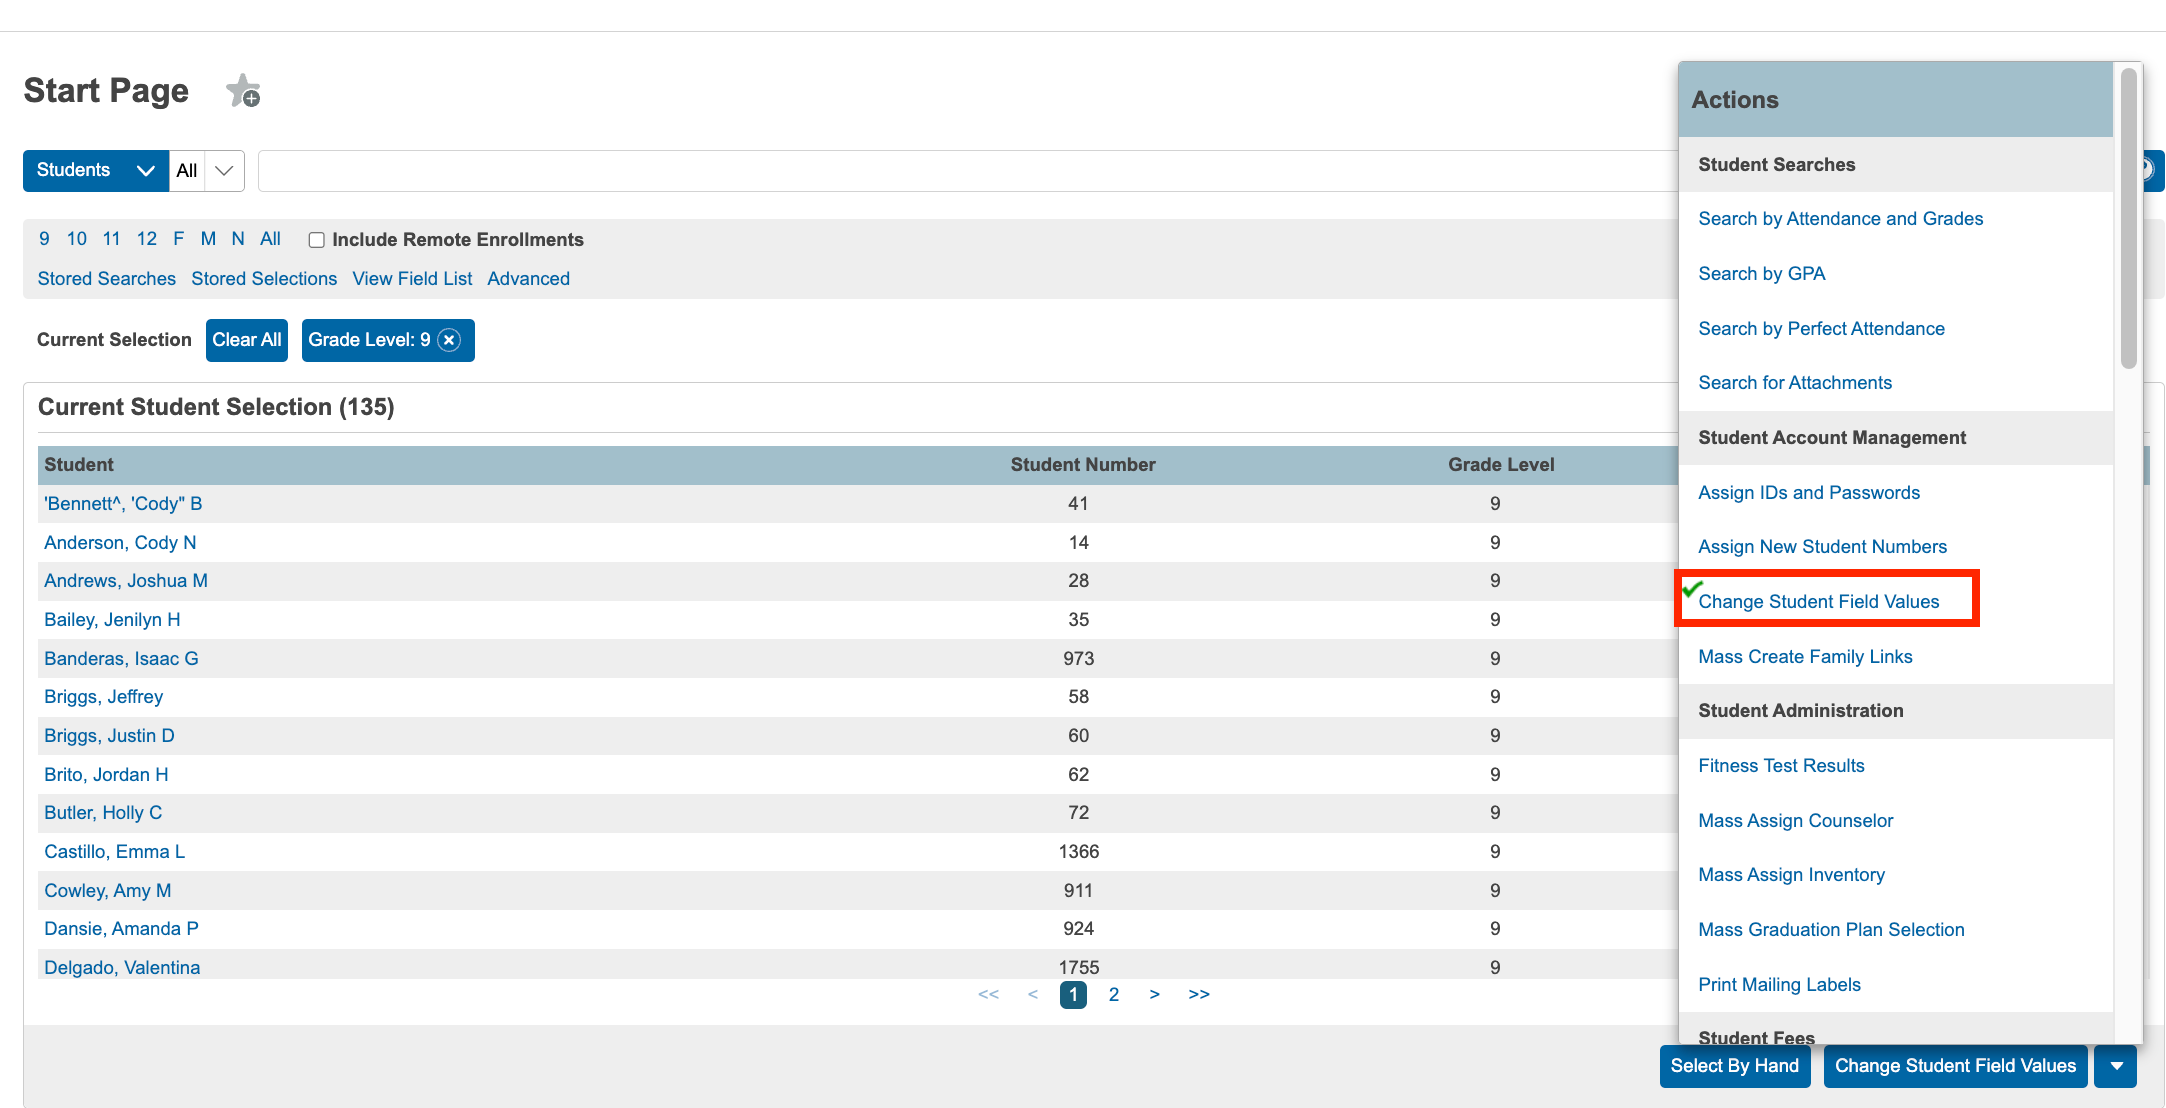
Task: Open Stored Searches
Action: tap(106, 278)
